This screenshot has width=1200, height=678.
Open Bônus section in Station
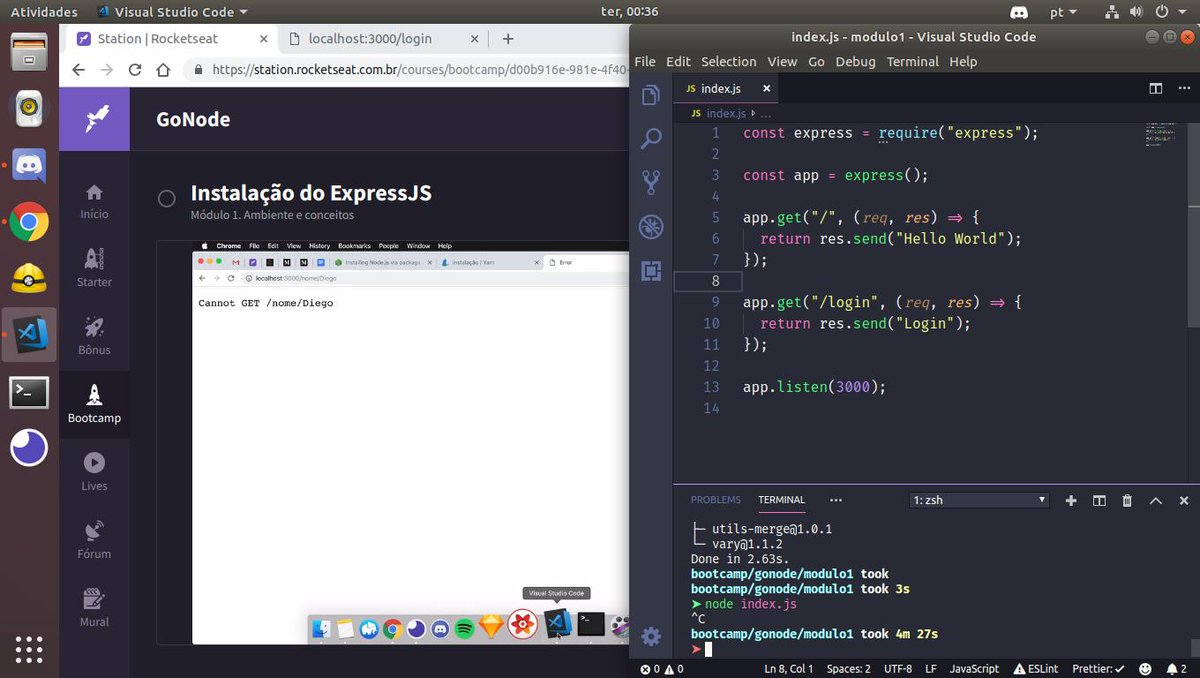(94, 337)
